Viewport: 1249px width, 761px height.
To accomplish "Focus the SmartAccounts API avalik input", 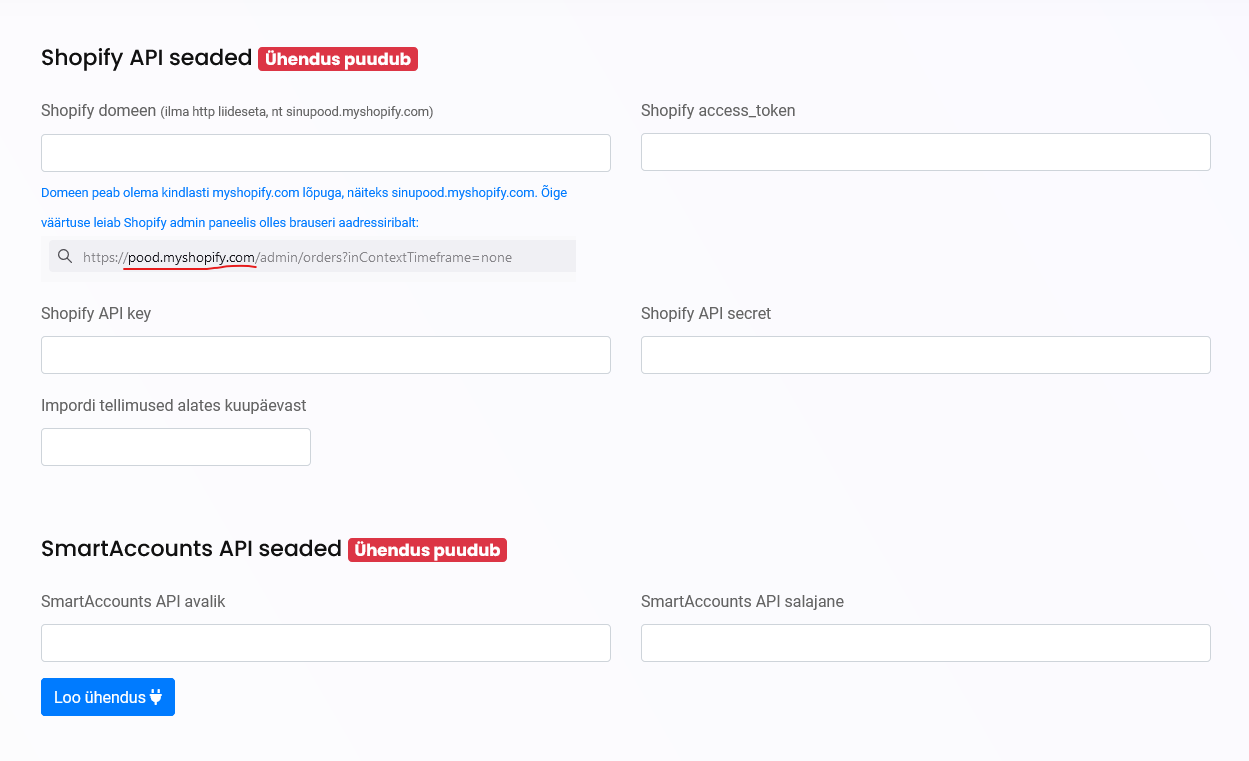I will point(325,643).
